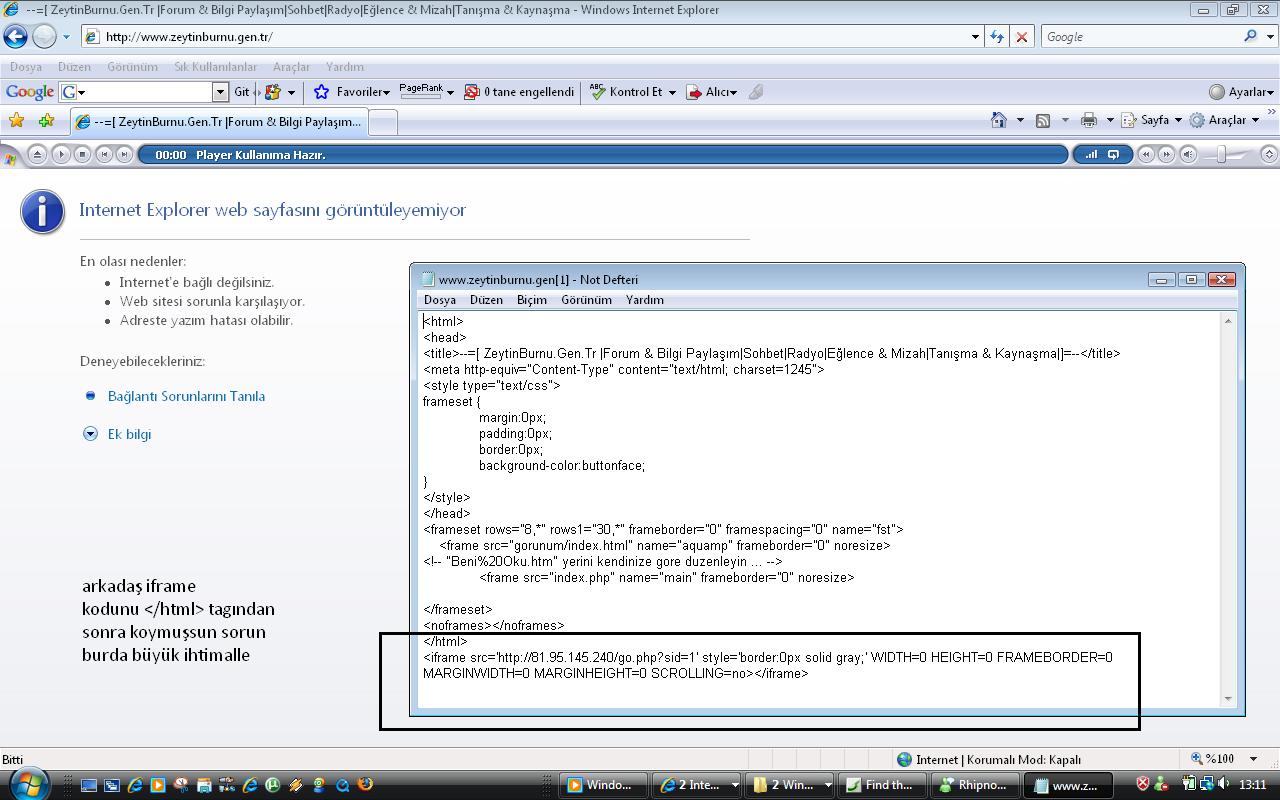Click the Google toolbar bookmarks Favoriler button

[x=352, y=92]
